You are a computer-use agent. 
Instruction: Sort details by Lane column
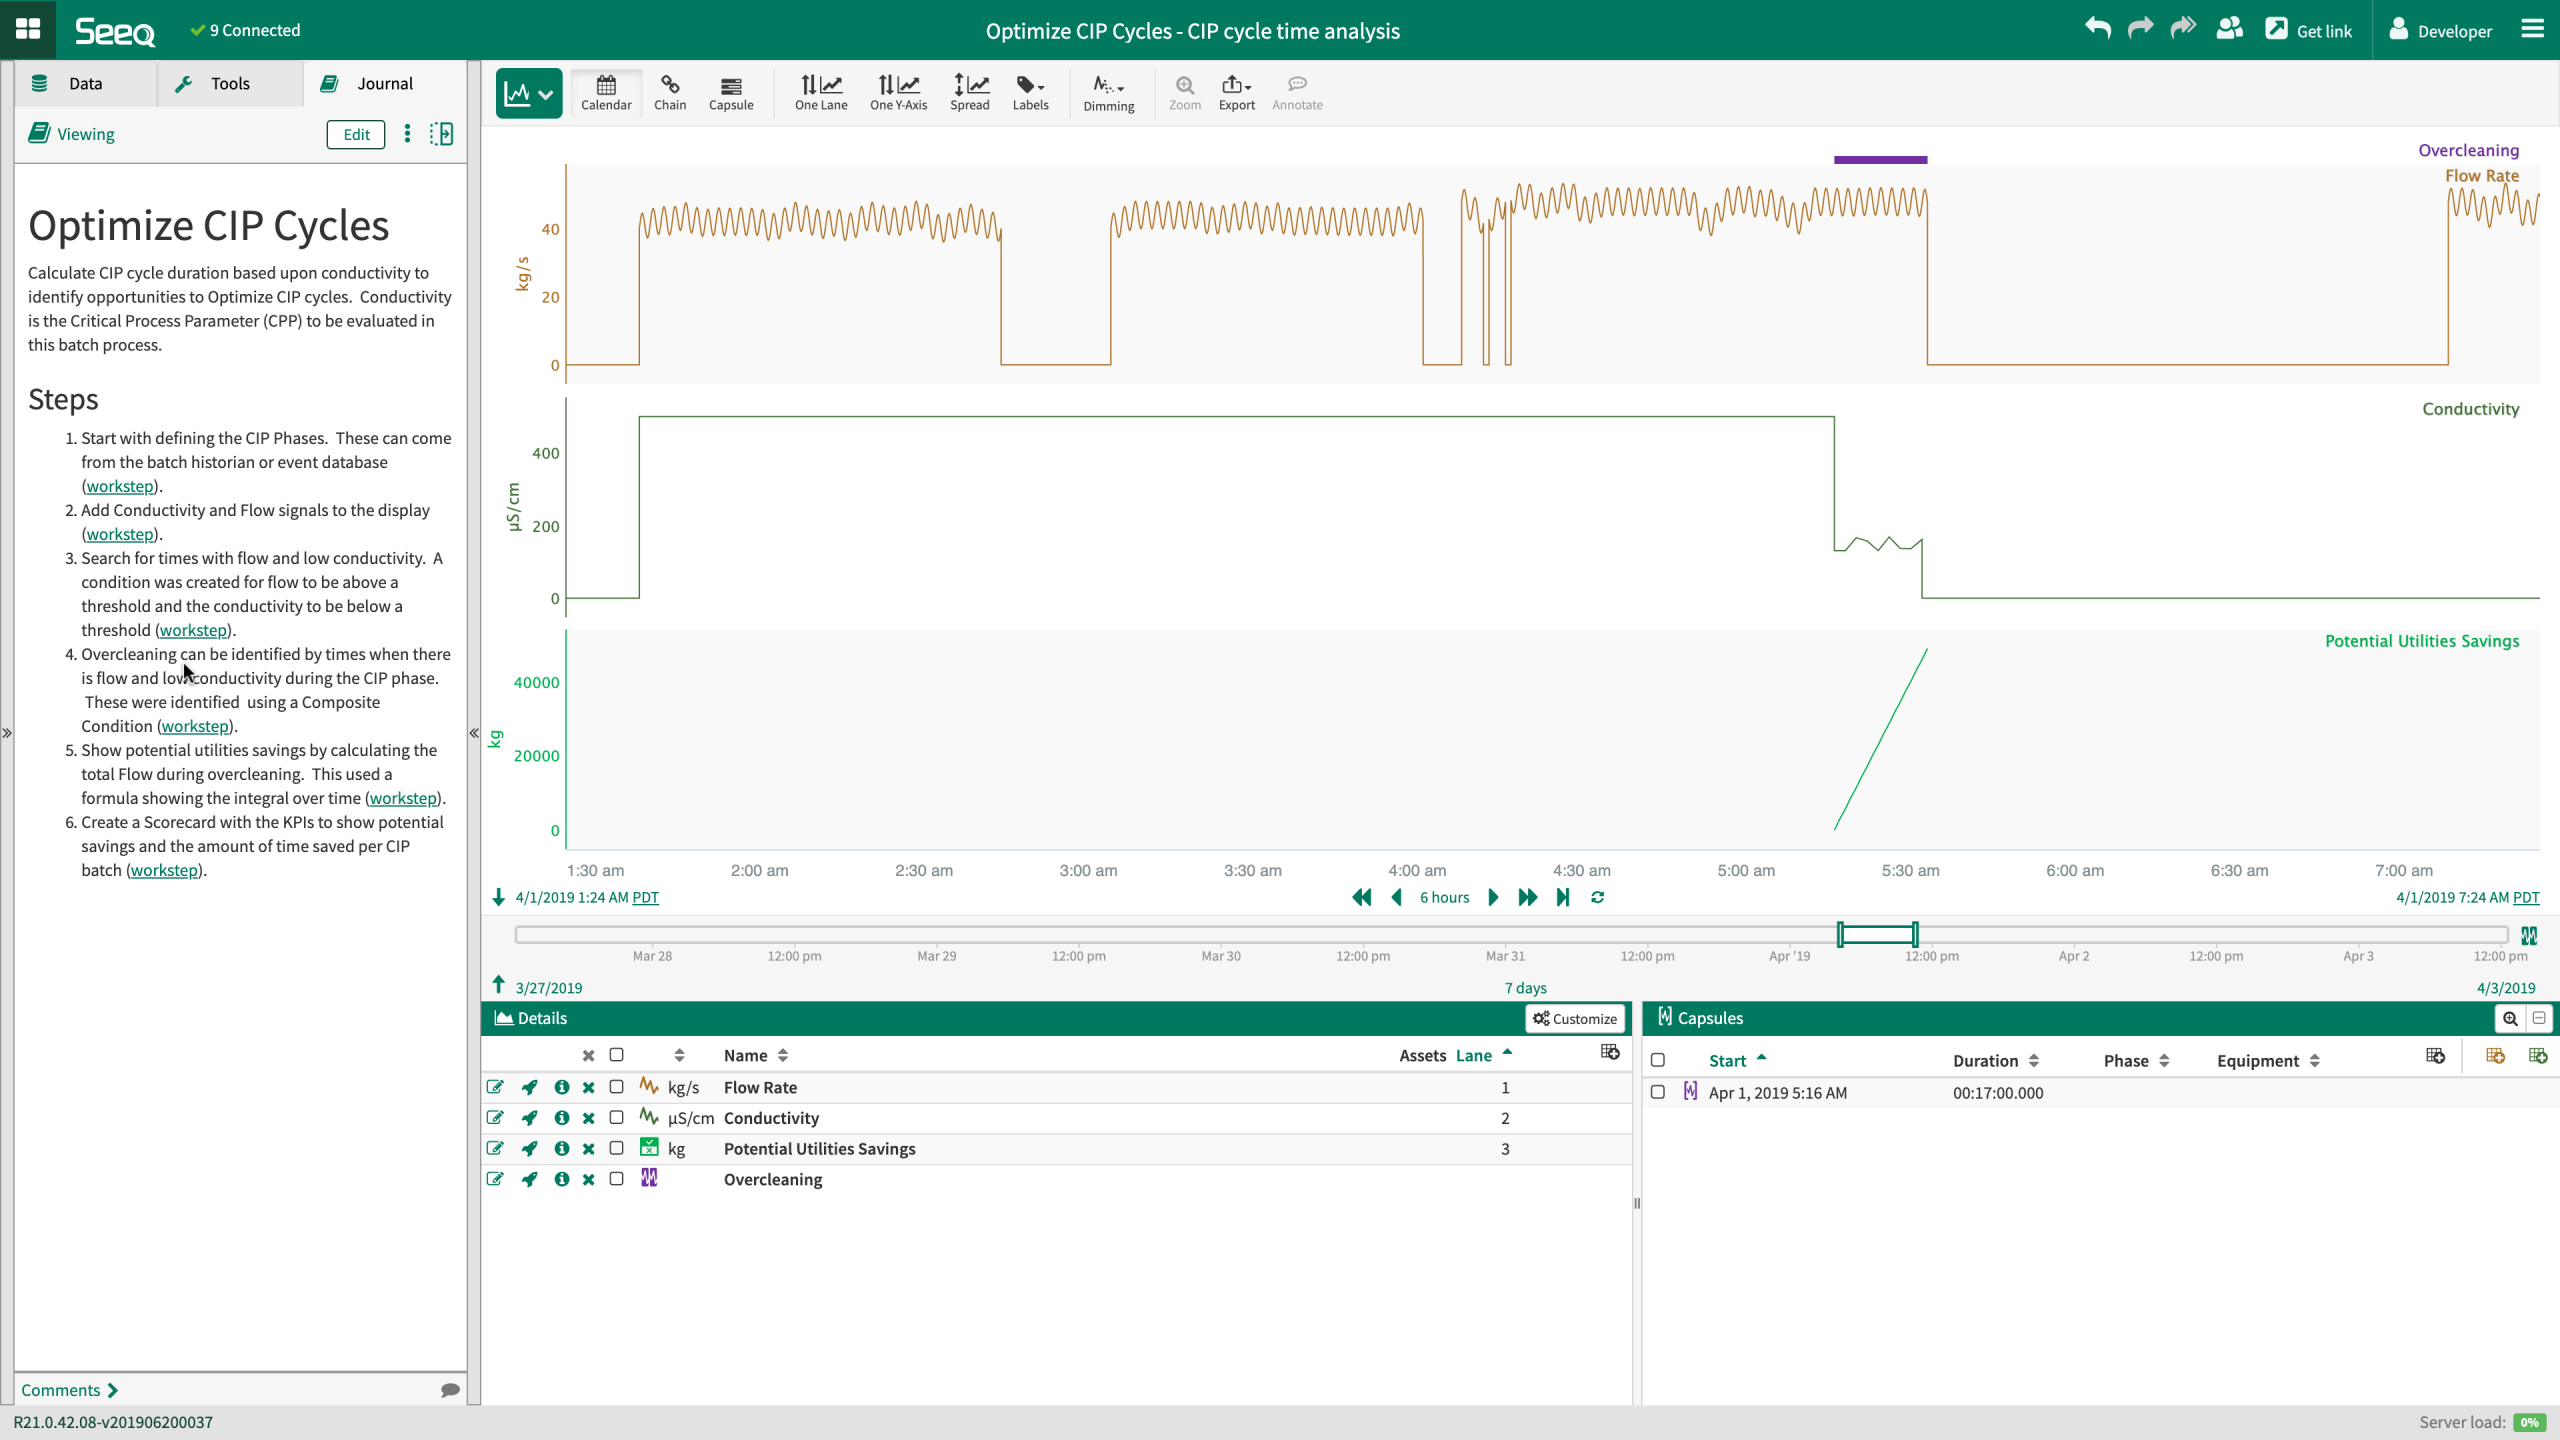tap(1484, 1055)
